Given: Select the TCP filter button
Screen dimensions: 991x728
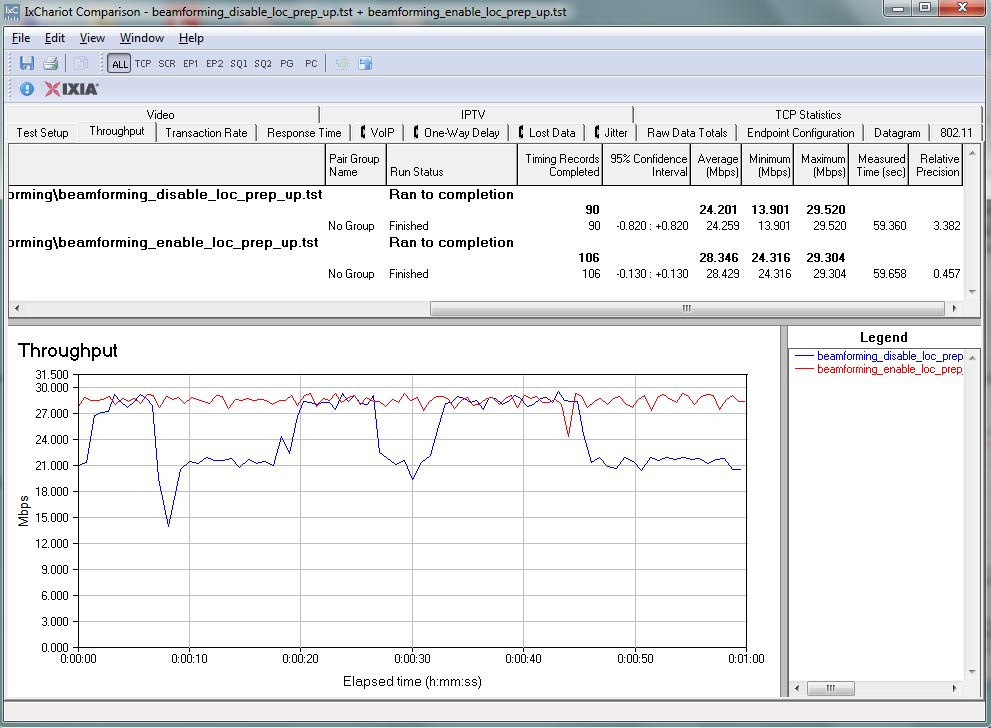Looking at the screenshot, I should pos(143,63).
